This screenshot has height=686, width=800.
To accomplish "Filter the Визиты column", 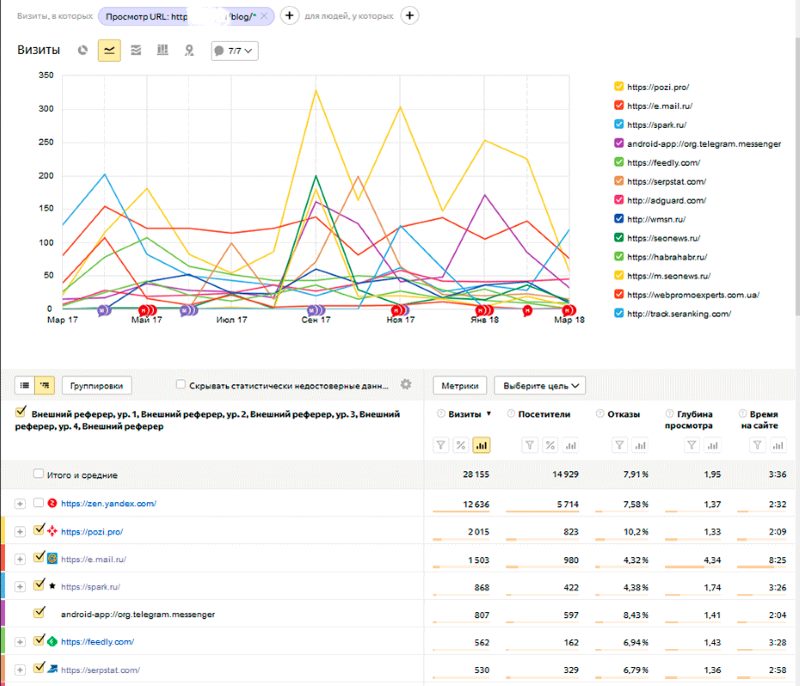I will pos(441,445).
